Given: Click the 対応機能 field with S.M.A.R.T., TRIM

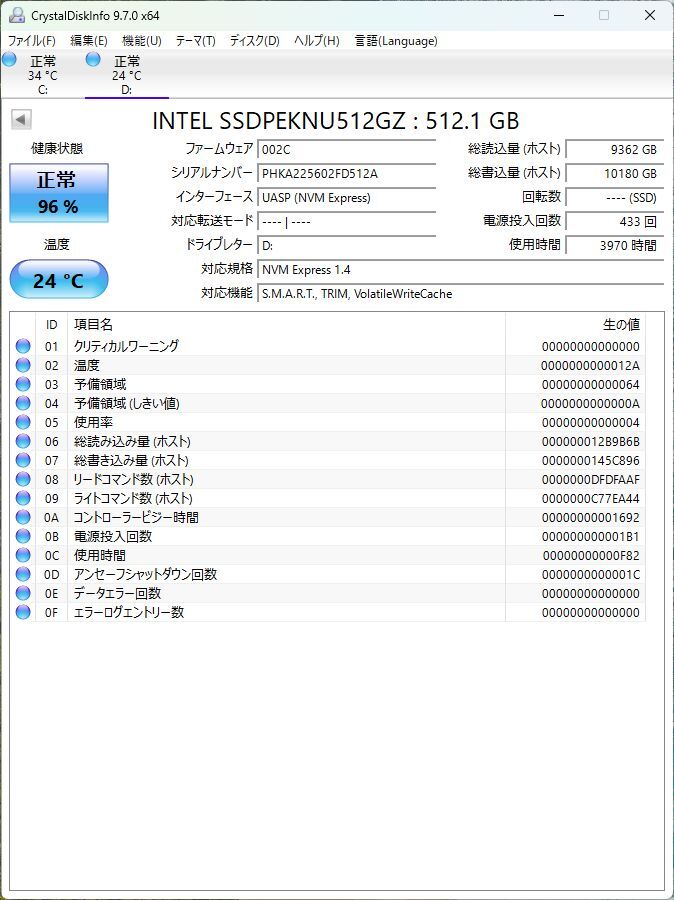Looking at the screenshot, I should point(460,293).
